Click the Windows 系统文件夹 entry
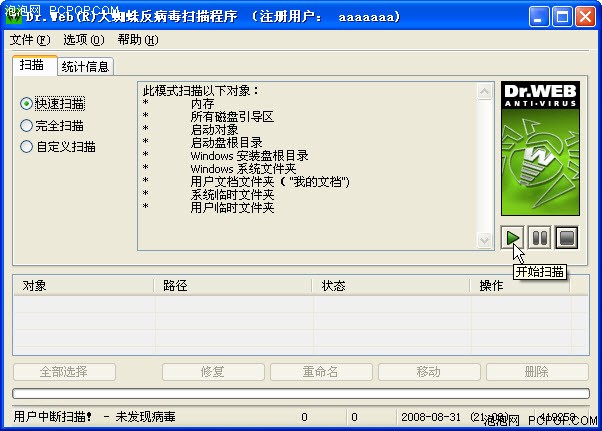The height and width of the screenshot is (431, 602). coord(243,169)
